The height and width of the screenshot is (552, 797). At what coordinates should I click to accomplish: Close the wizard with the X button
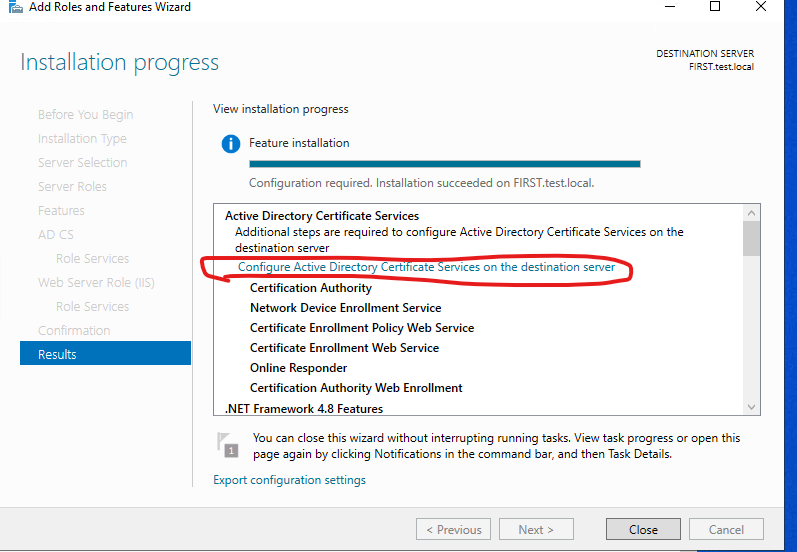[760, 7]
